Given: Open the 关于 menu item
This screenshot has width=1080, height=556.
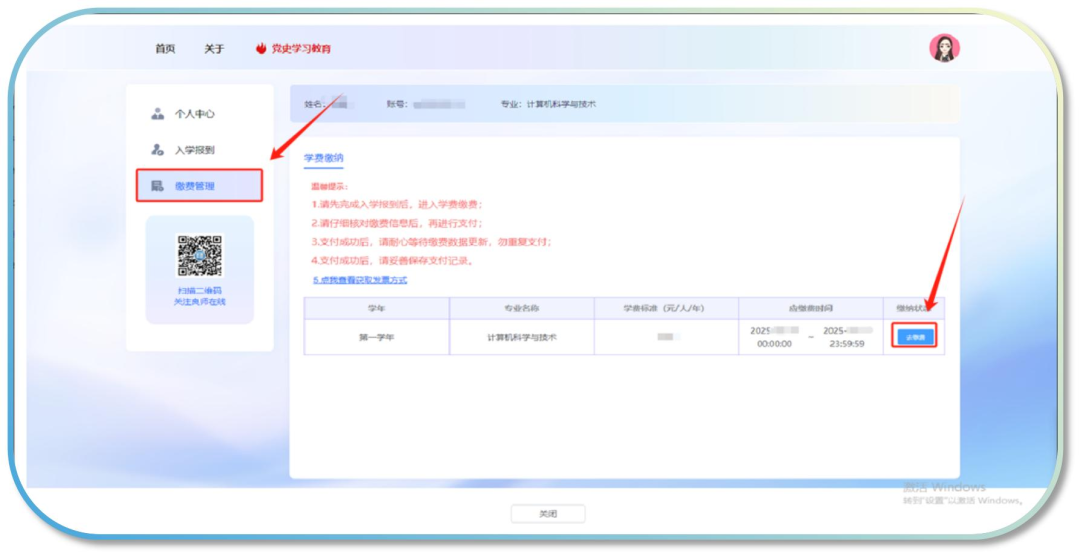Looking at the screenshot, I should point(214,49).
